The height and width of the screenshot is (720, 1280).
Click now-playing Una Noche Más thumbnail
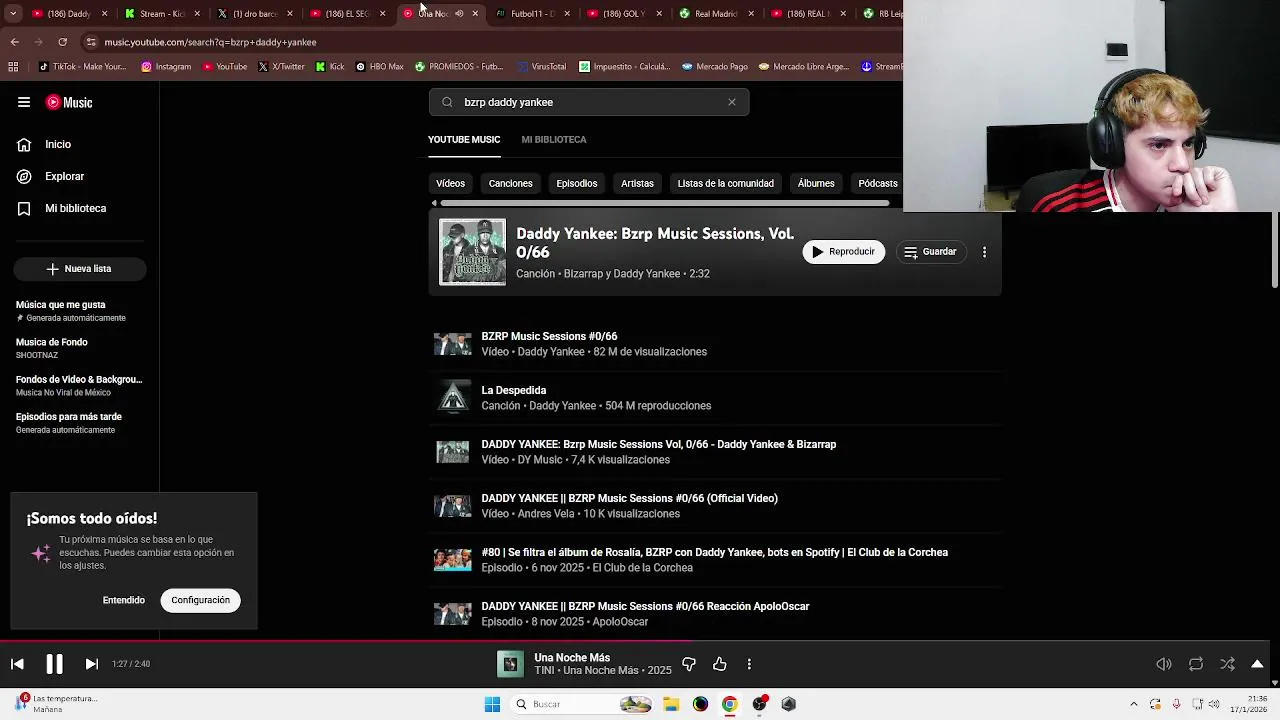(510, 664)
